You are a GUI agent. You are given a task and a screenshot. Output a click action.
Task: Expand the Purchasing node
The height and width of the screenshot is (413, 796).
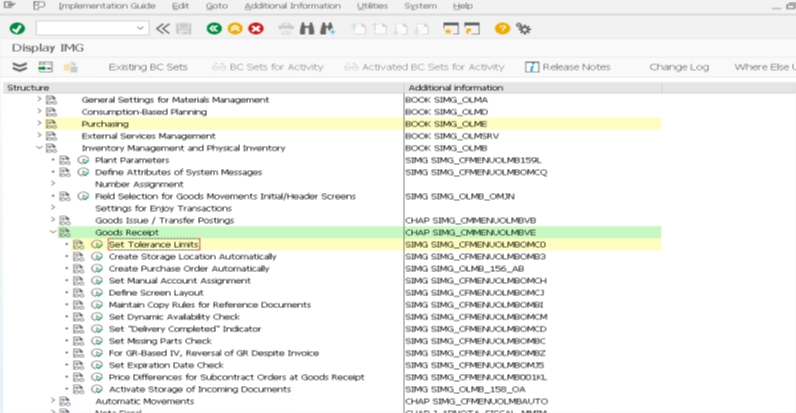click(39, 124)
